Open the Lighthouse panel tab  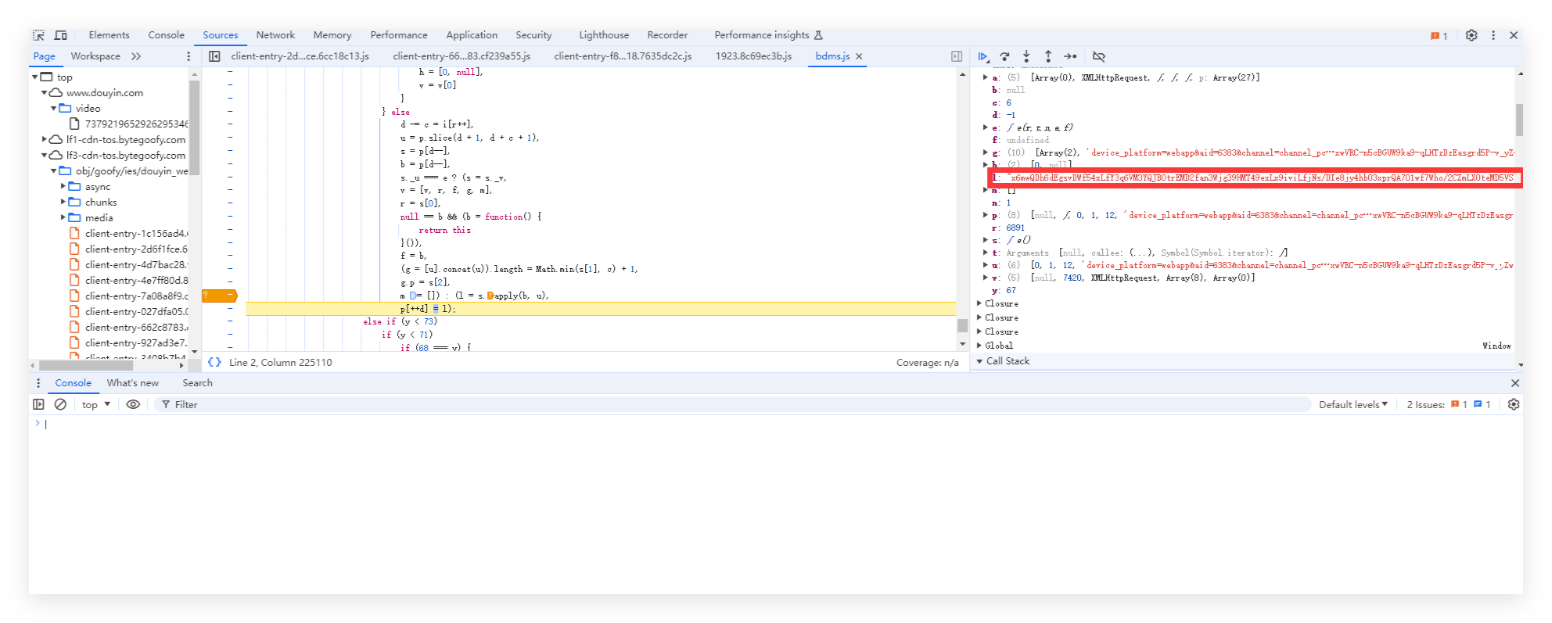point(604,35)
